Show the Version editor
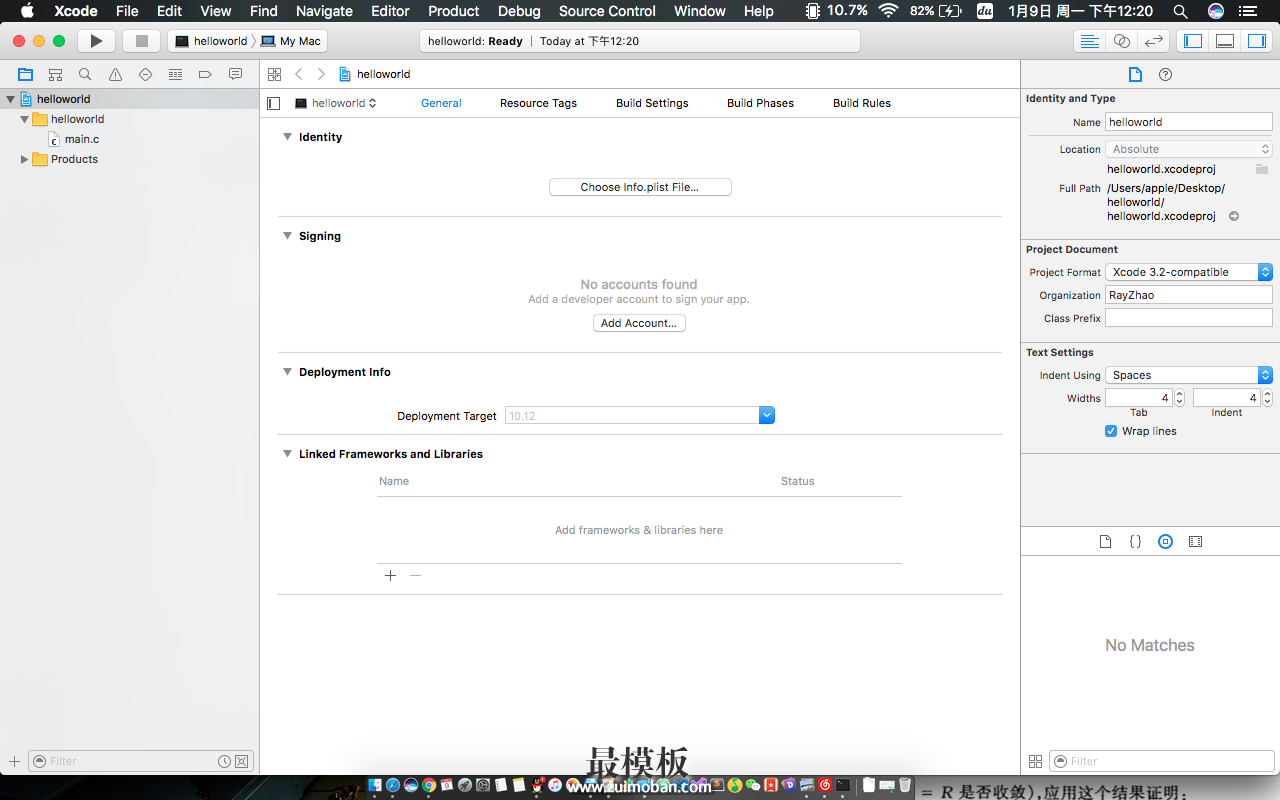The width and height of the screenshot is (1280, 800). click(1154, 41)
